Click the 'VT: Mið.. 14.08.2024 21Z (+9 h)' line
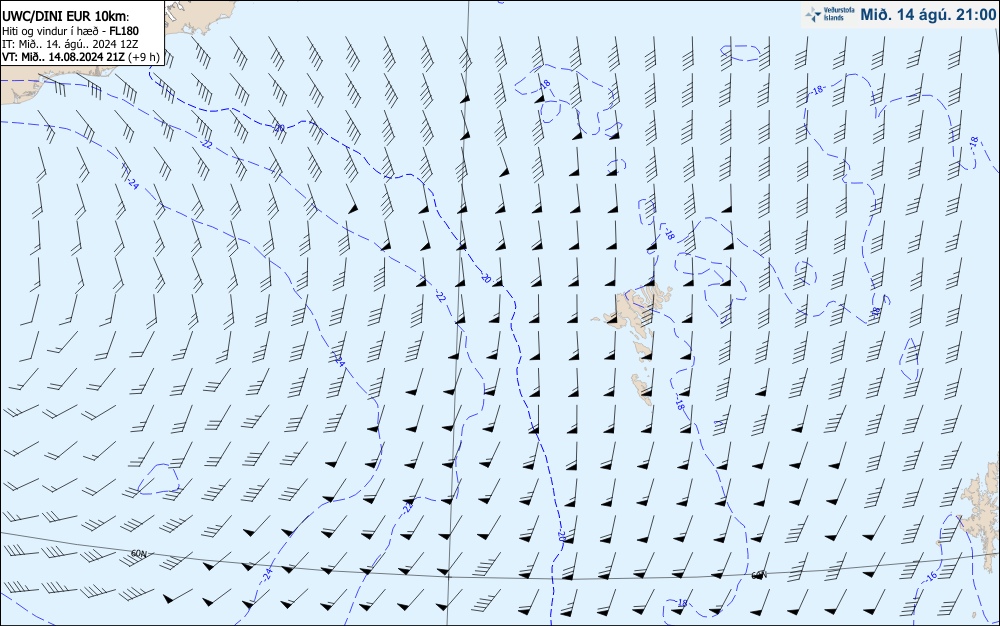This screenshot has height=626, width=1000. (80, 57)
